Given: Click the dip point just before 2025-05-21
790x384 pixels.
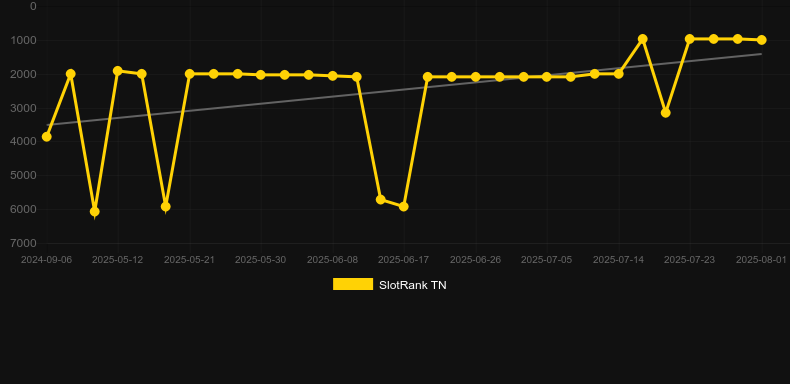Looking at the screenshot, I should point(165,207).
